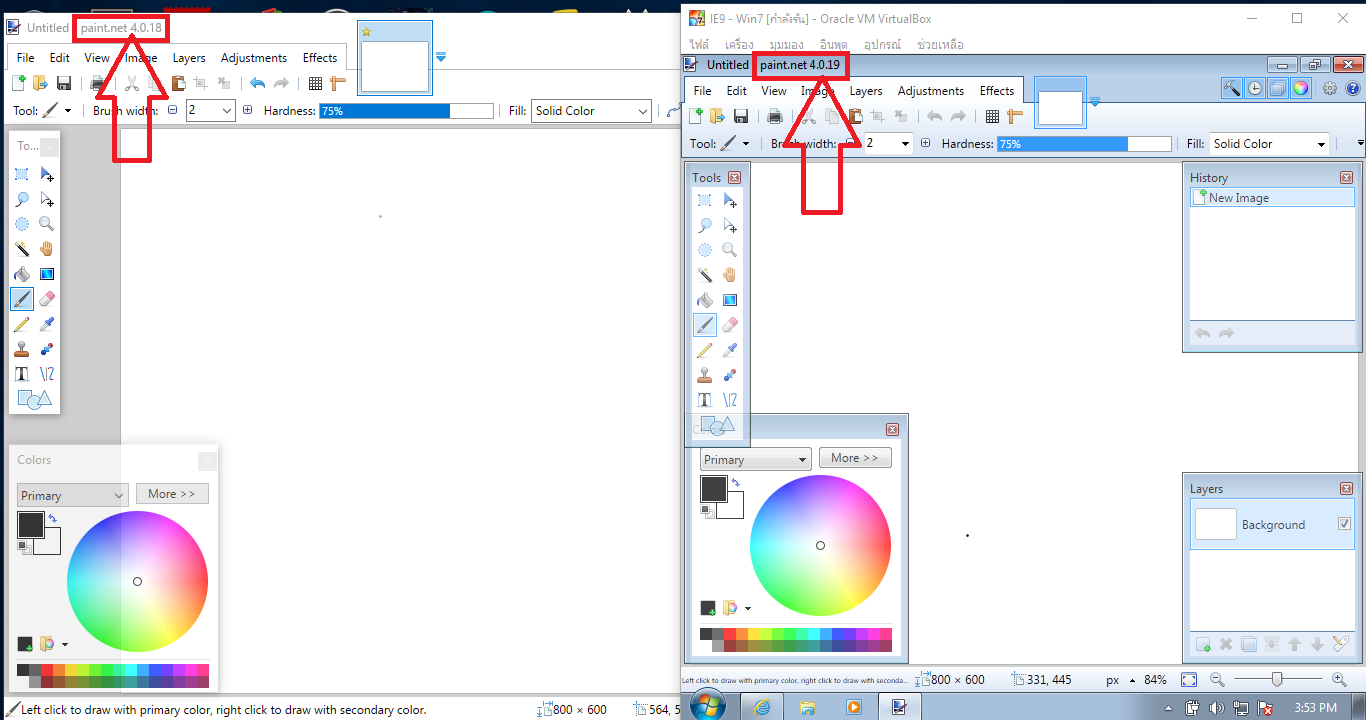This screenshot has height=720, width=1366.
Task: Open brush width dropdown in left window
Action: tap(226, 111)
